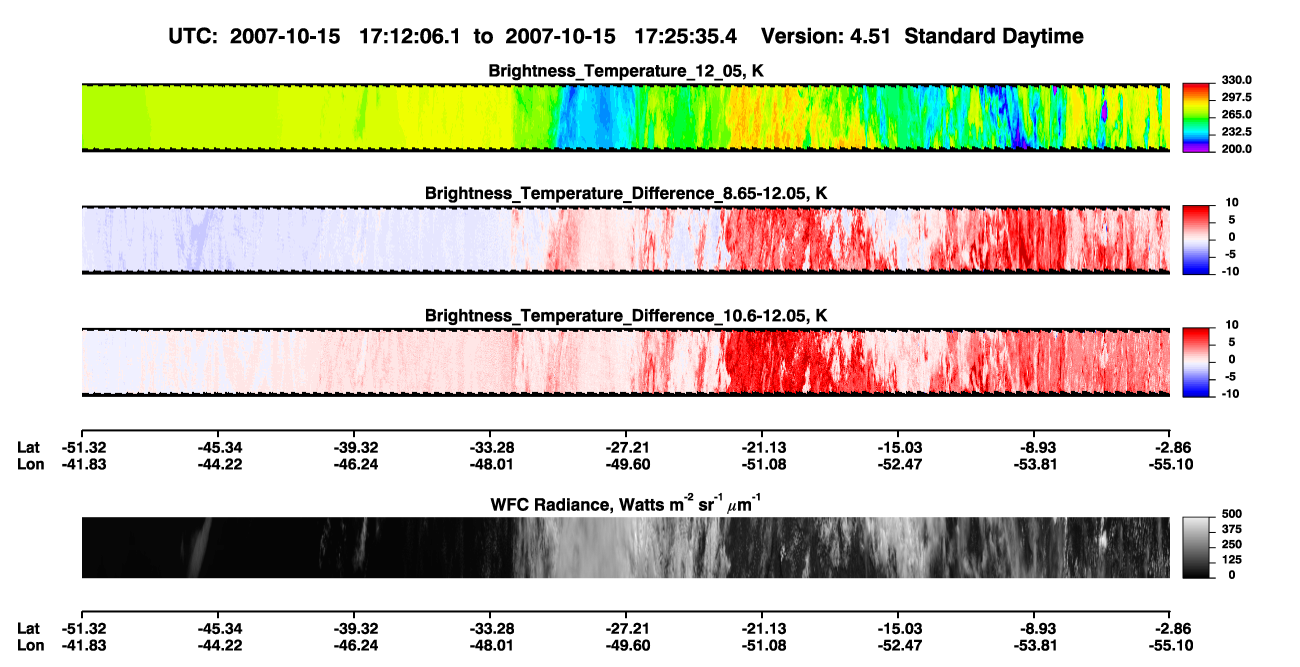Click the 125 tick on the WFC colorbar
The width and height of the screenshot is (1300, 667).
tap(1230, 559)
